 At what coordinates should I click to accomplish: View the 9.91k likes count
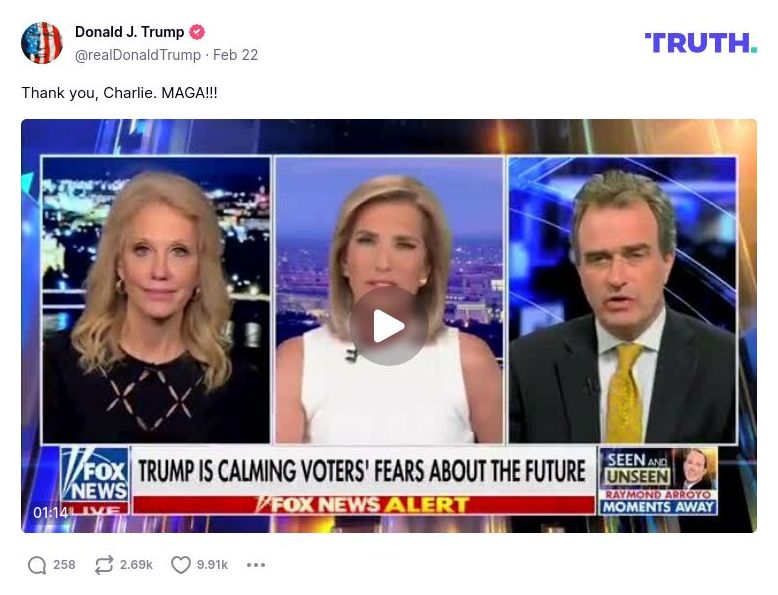click(x=212, y=565)
